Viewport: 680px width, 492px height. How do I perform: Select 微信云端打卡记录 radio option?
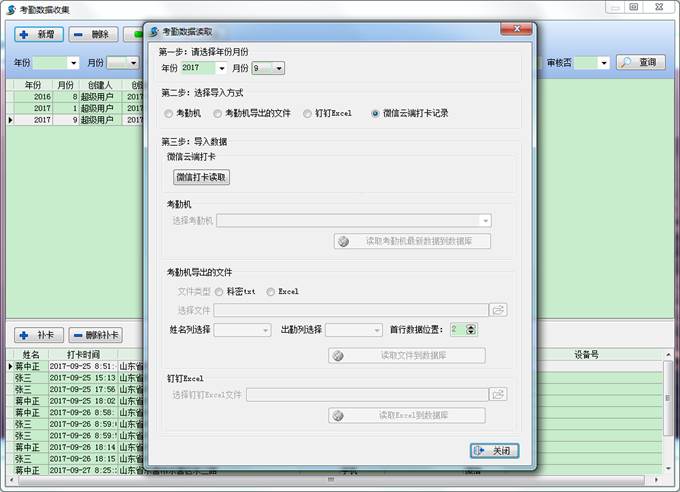[375, 114]
